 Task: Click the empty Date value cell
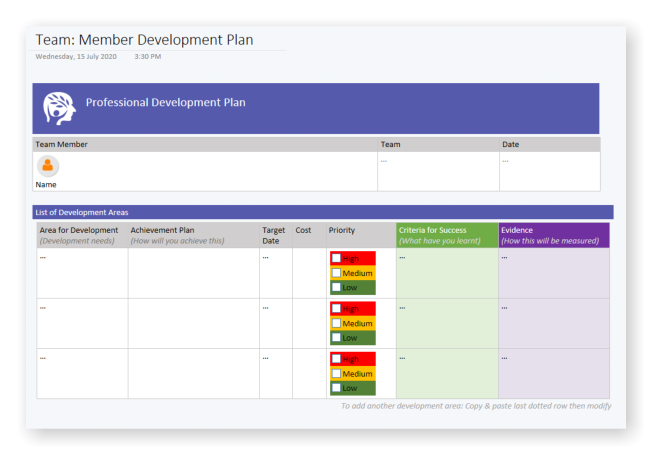[550, 171]
